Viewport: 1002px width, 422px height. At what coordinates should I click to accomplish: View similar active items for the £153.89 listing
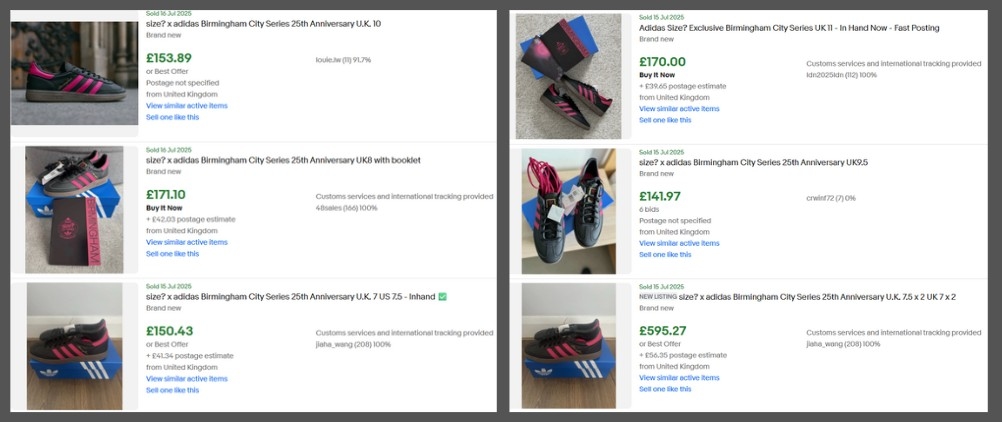click(x=186, y=105)
